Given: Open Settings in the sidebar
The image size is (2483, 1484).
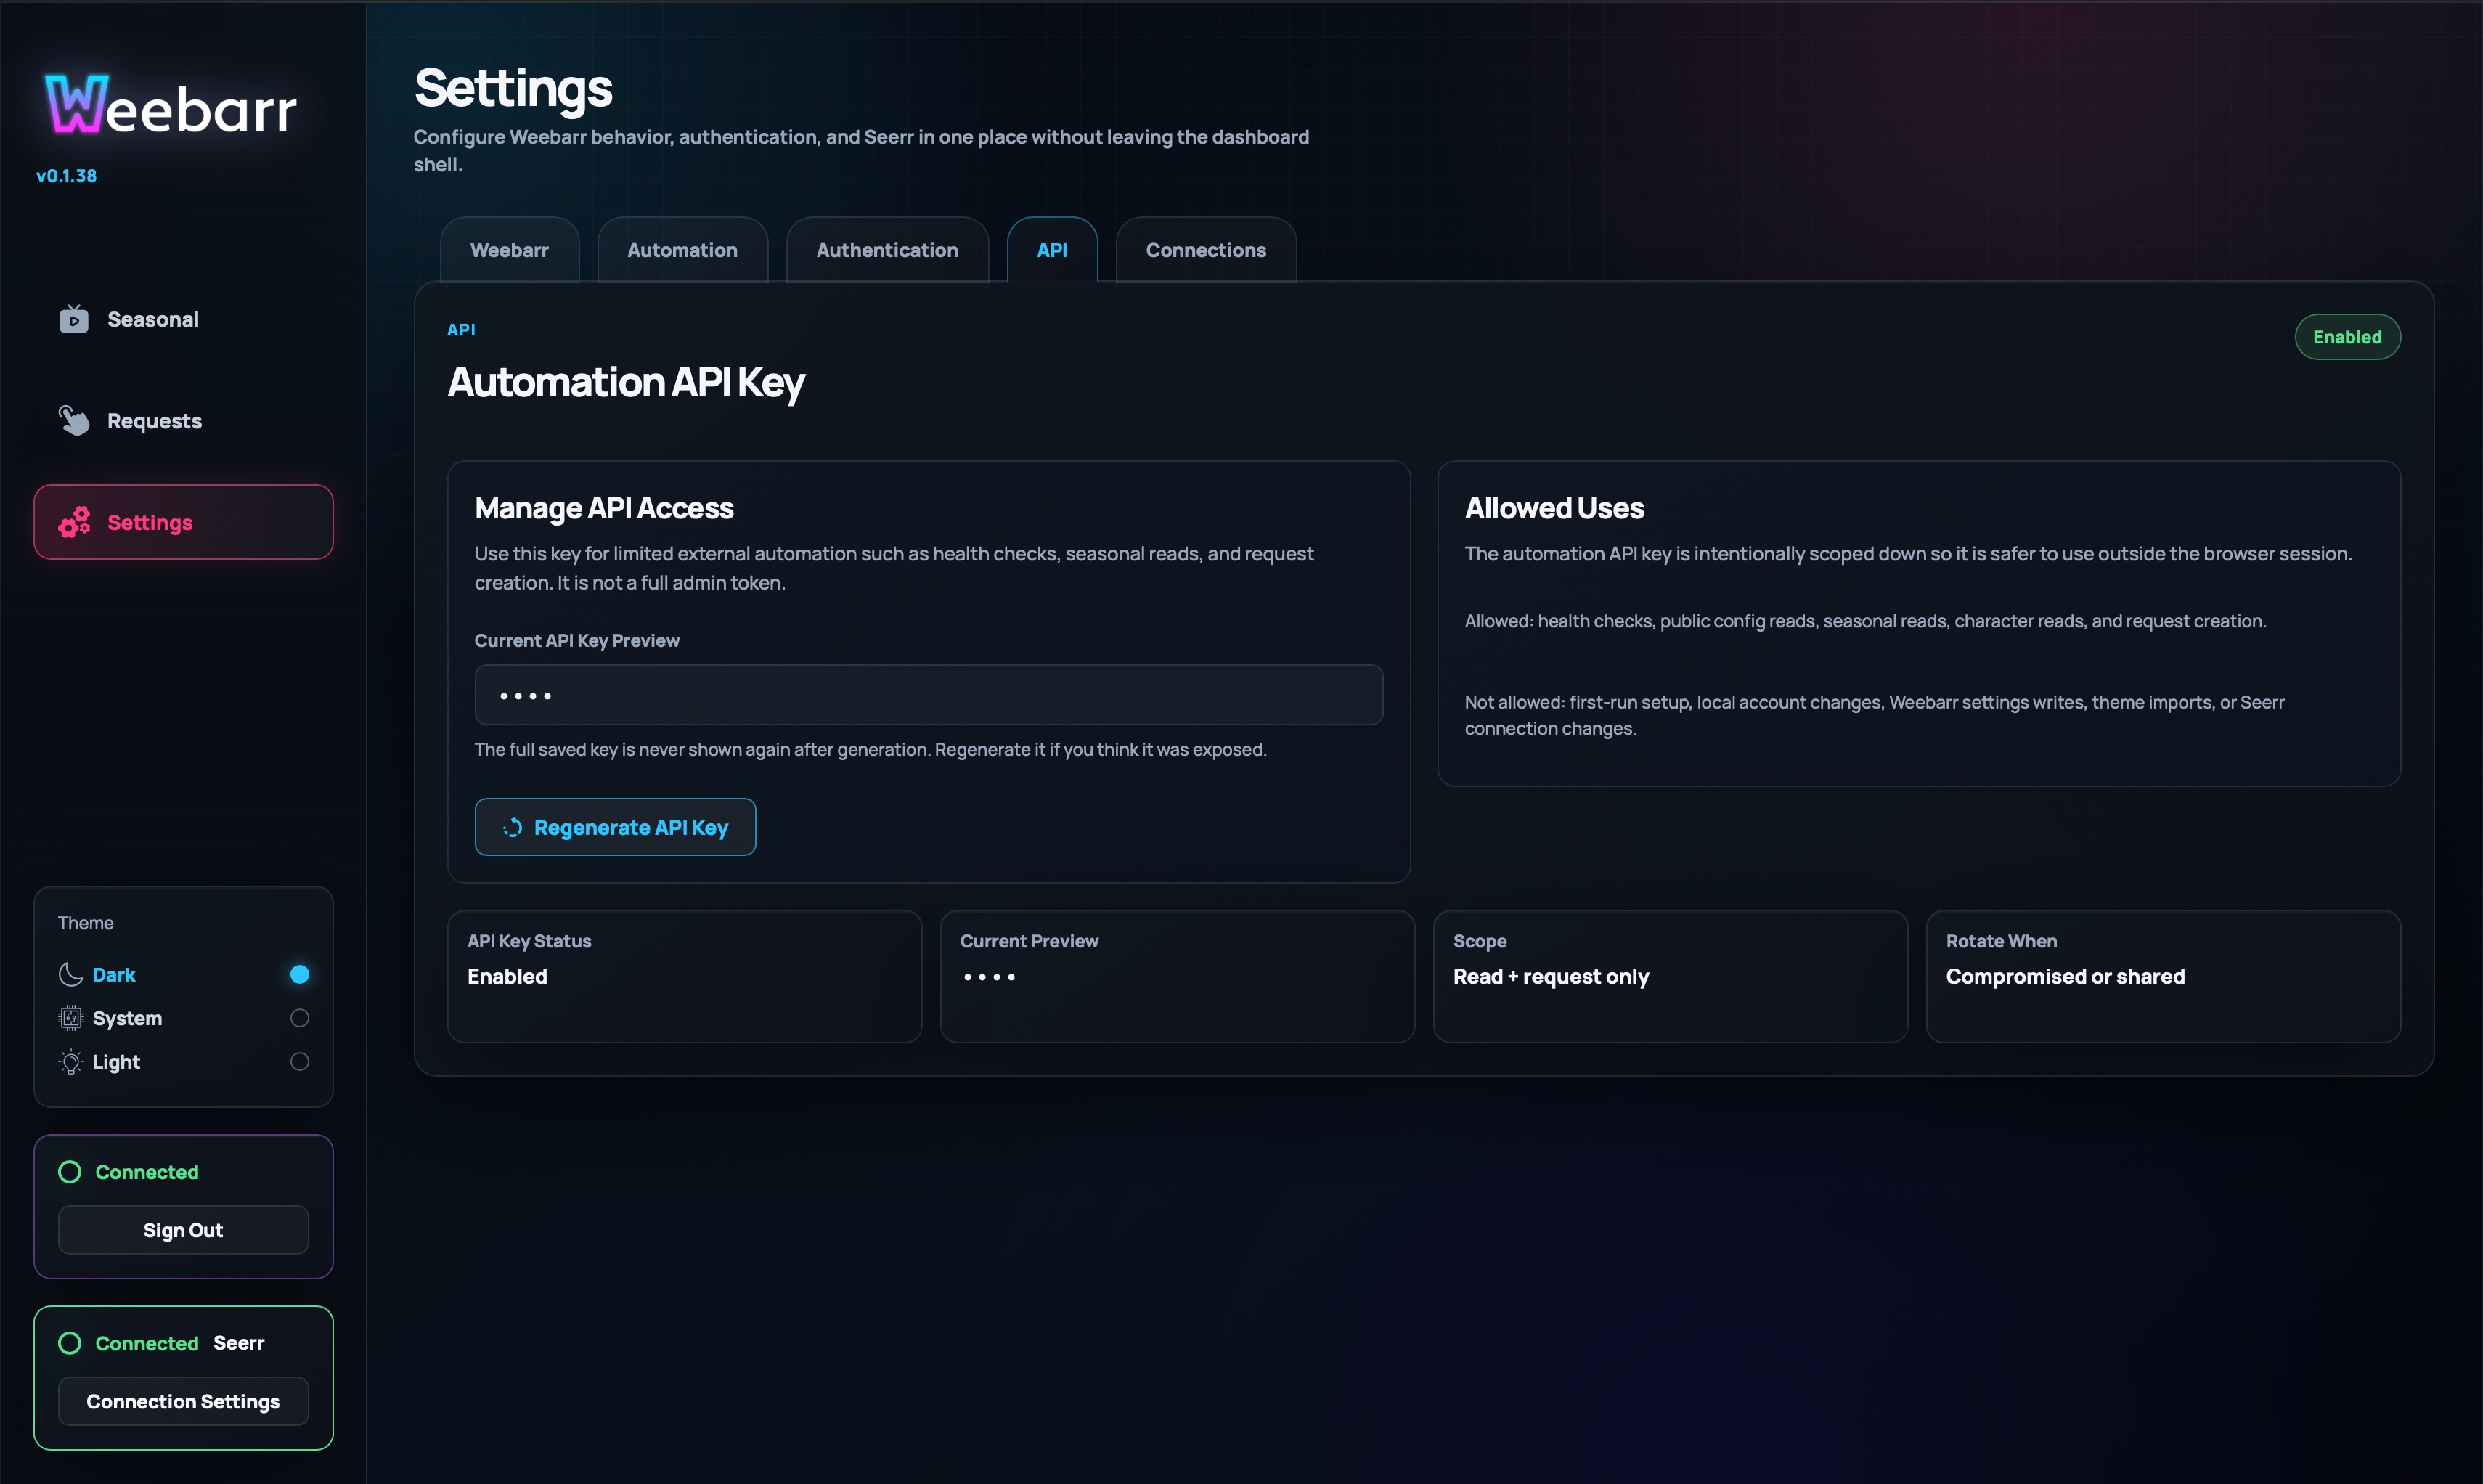Looking at the screenshot, I should click(x=183, y=522).
